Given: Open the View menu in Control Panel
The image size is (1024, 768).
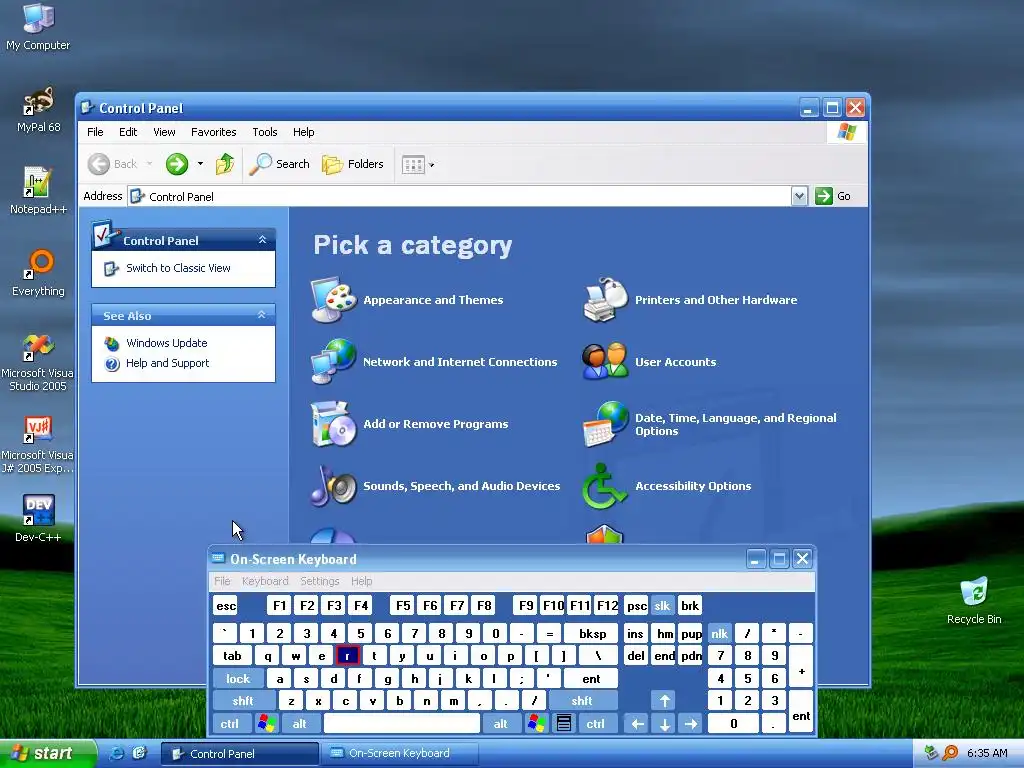Looking at the screenshot, I should tap(164, 132).
